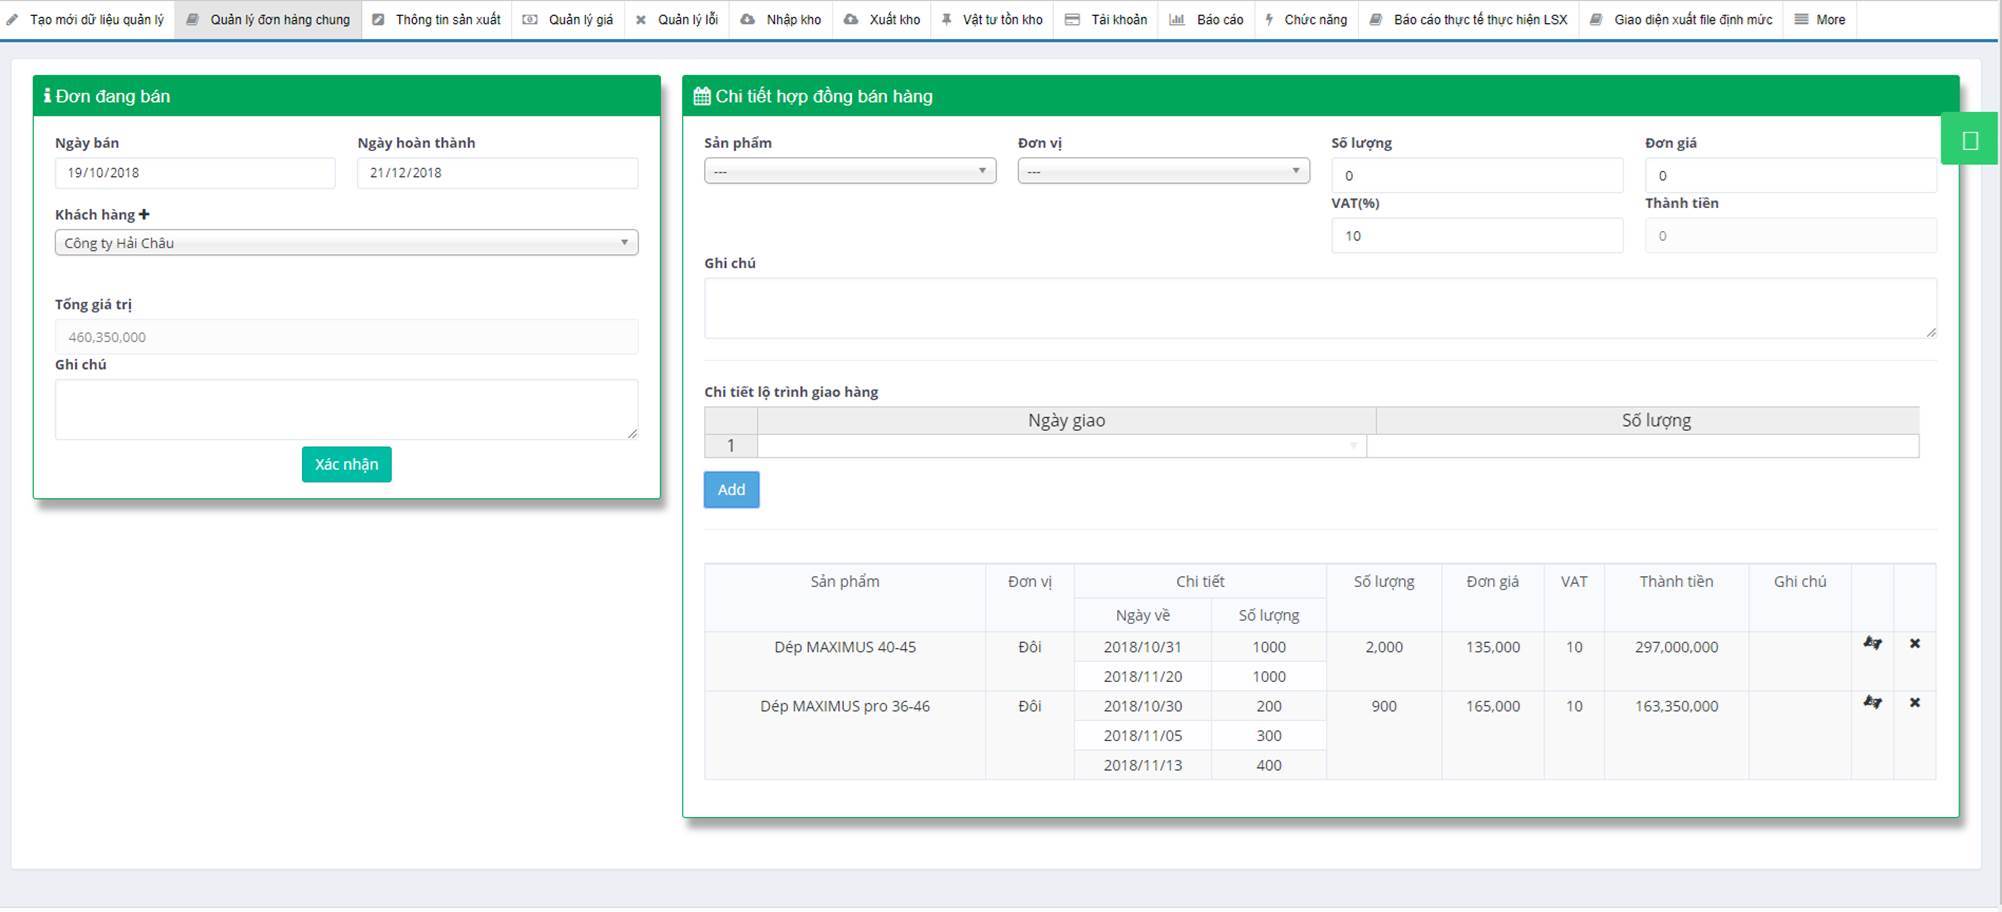This screenshot has height=912, width=2002.
Task: Open the Khách hàng dropdown Công ty Hải Châu
Action: (346, 243)
